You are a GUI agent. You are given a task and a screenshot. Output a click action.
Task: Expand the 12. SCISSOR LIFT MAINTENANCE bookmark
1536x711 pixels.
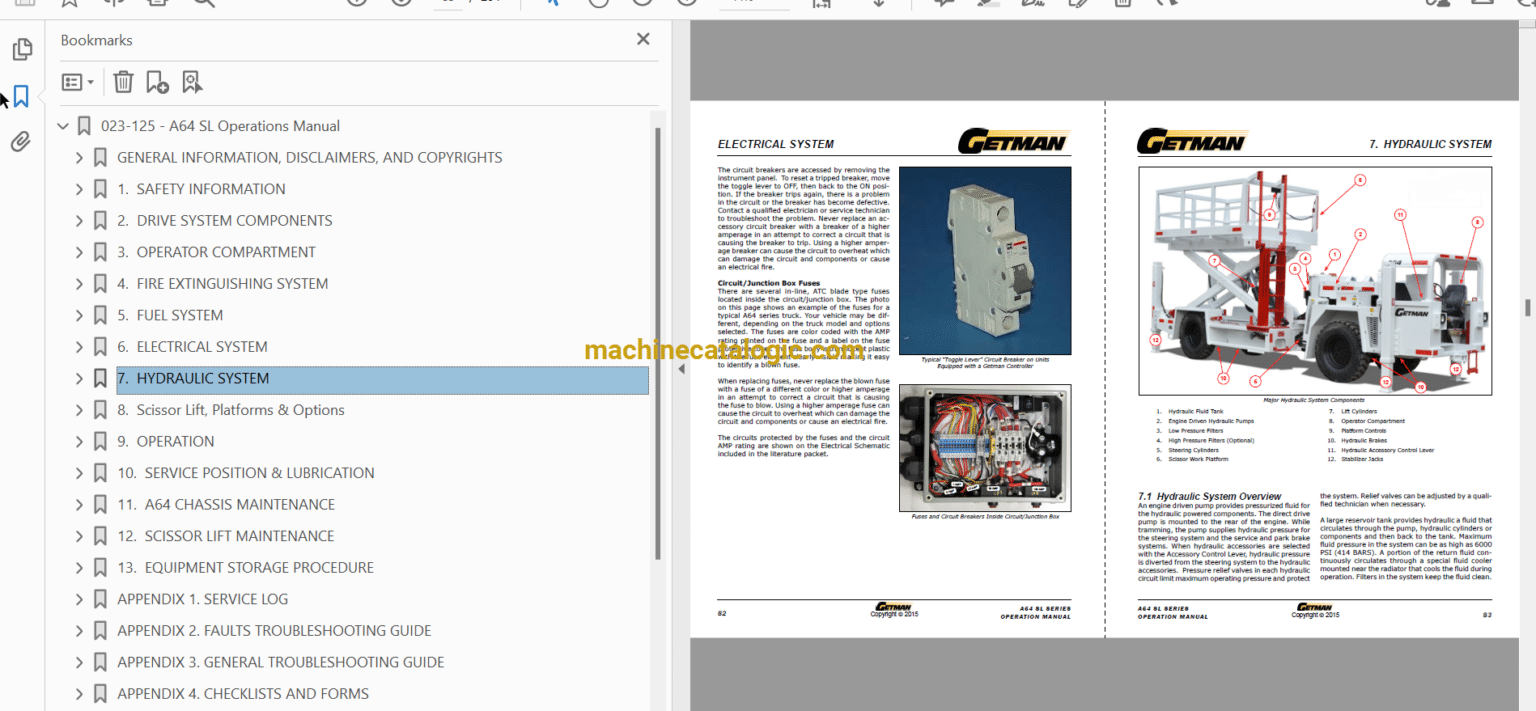click(x=80, y=536)
